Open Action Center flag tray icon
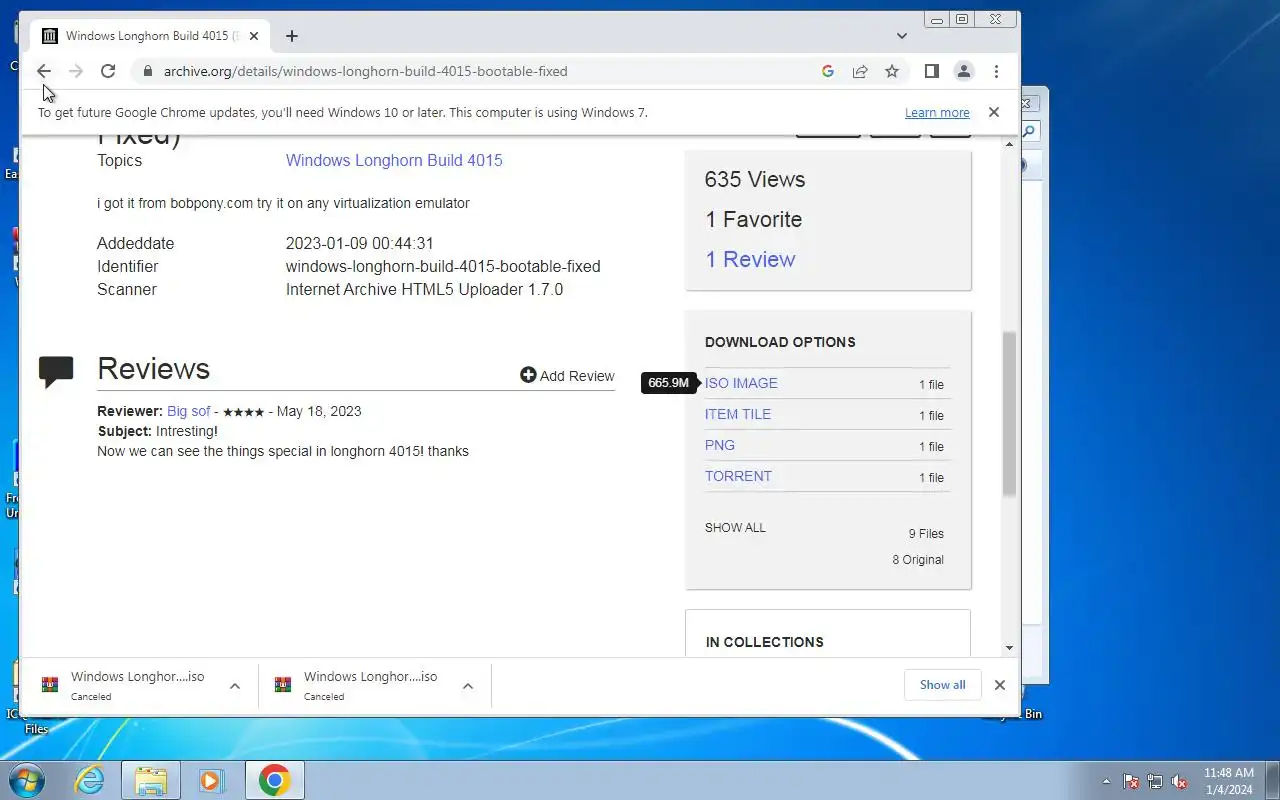 (1131, 782)
